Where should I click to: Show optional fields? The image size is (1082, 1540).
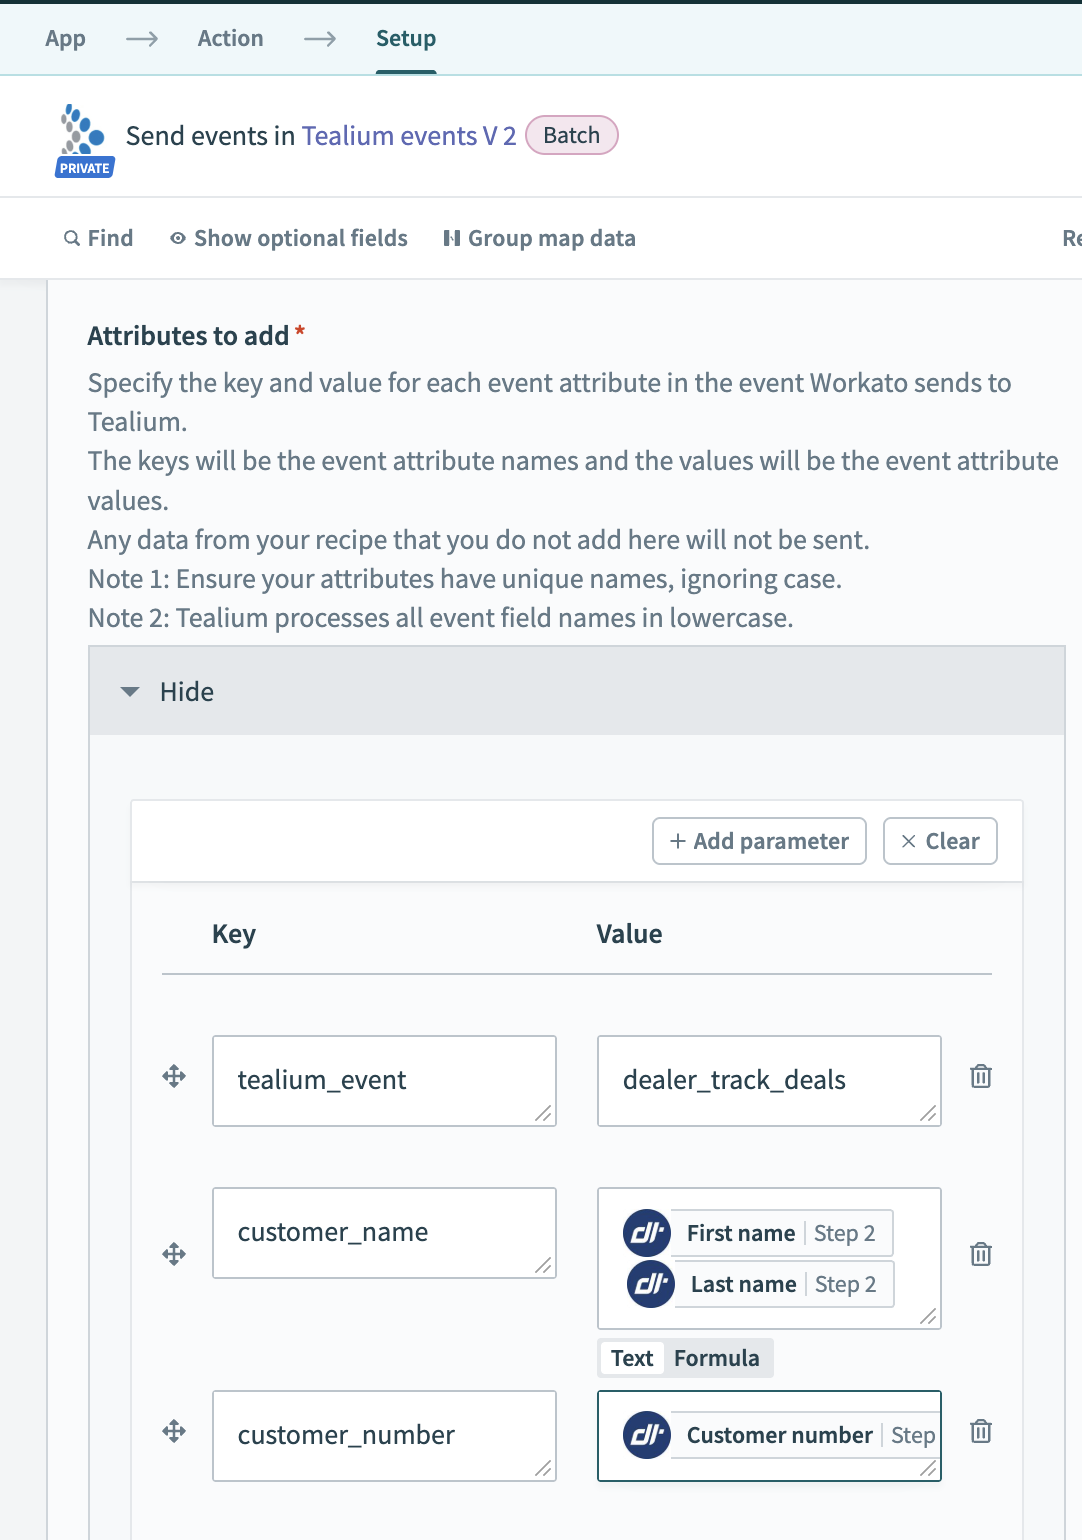click(289, 238)
